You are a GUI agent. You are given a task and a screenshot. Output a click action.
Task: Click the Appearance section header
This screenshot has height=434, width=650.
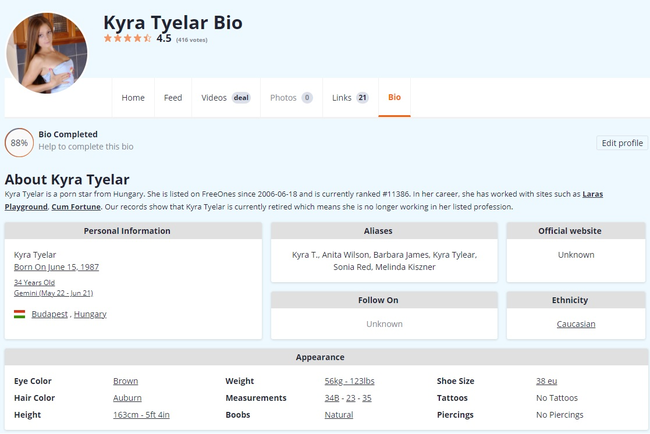(x=326, y=357)
